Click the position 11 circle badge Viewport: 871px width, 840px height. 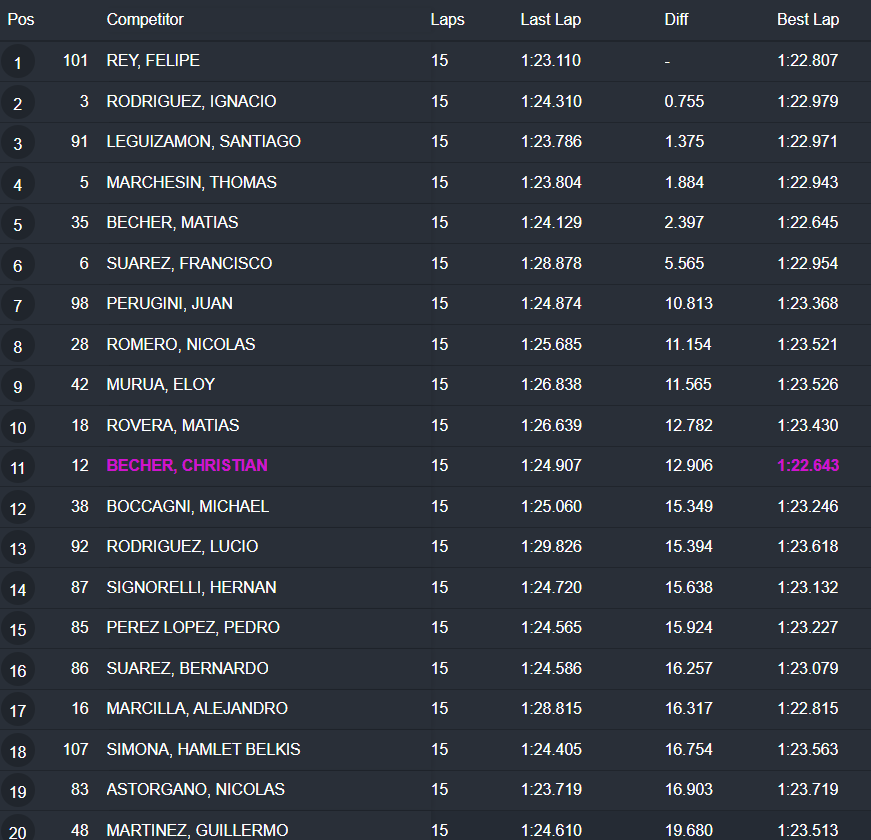18,468
